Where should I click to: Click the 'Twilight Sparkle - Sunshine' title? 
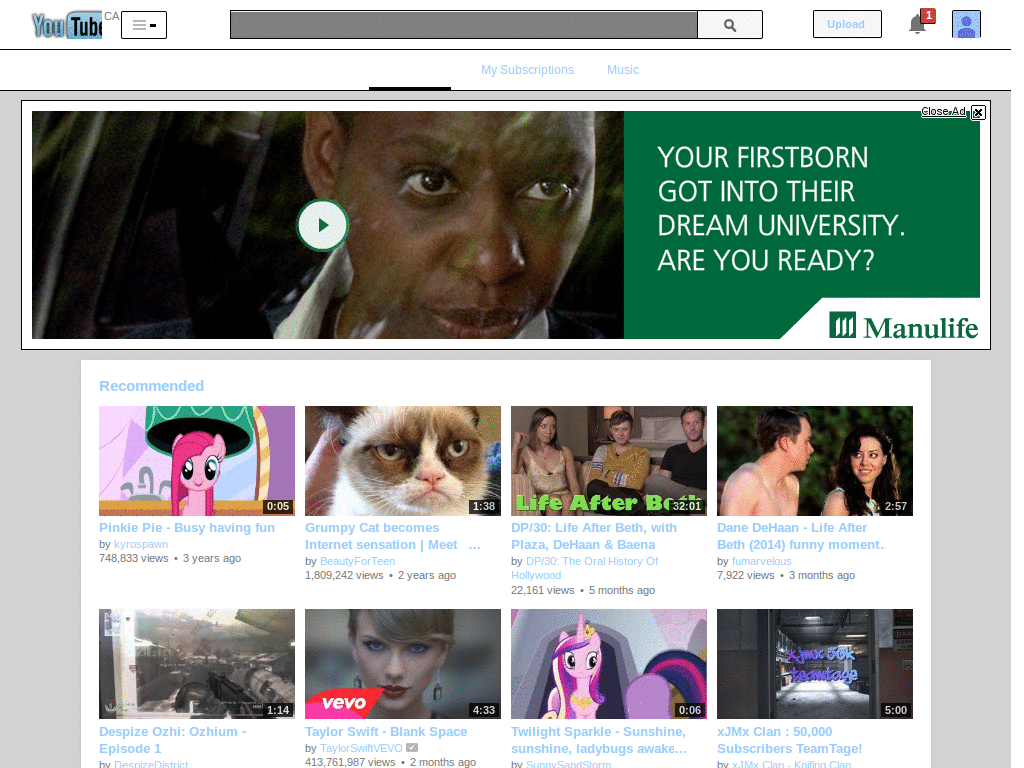click(x=599, y=740)
